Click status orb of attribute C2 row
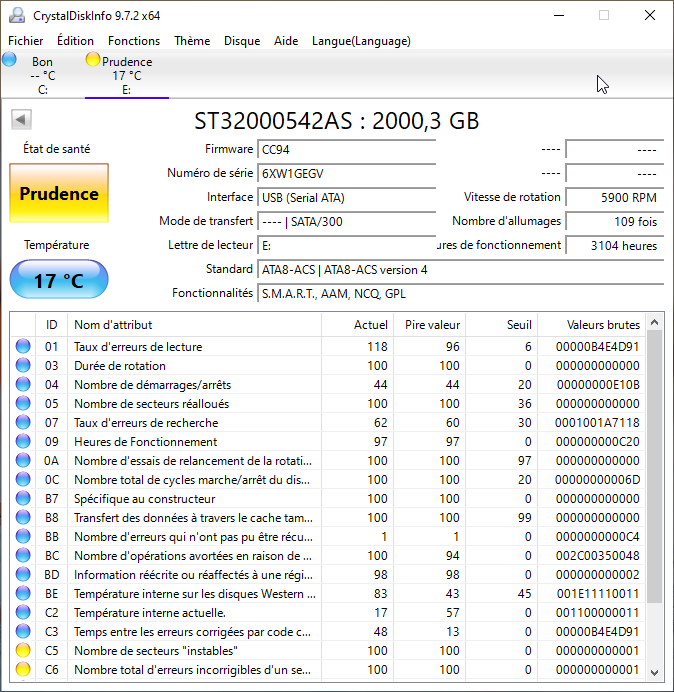This screenshot has width=674, height=692. coord(23,612)
